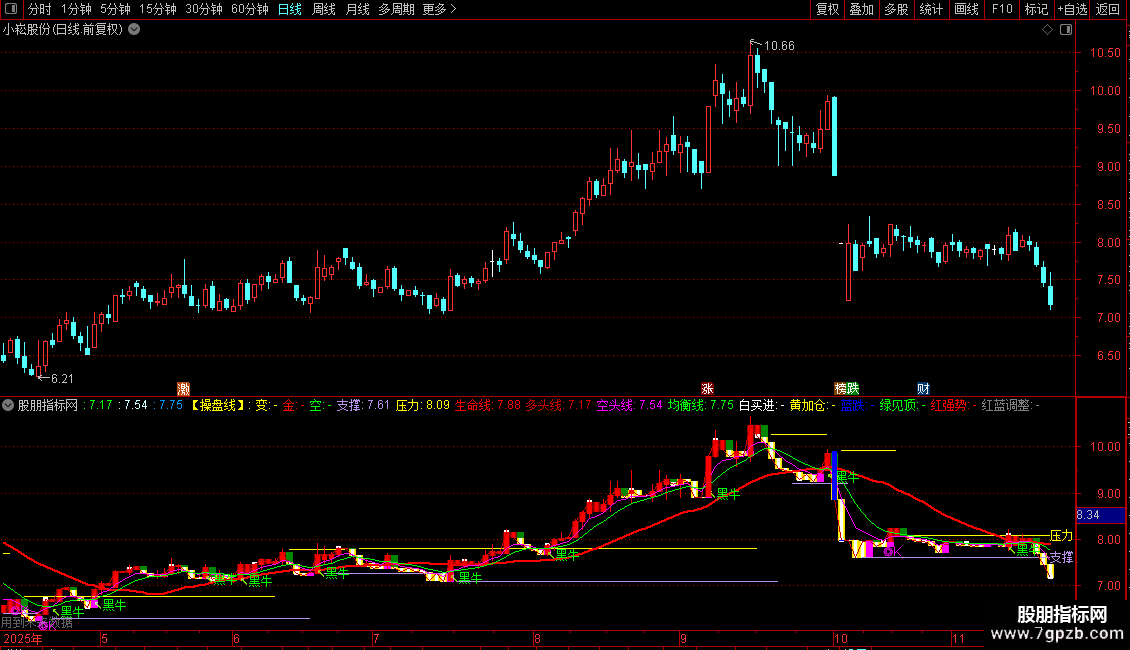Click the 复权 adjustment button
The height and width of the screenshot is (650, 1130).
coord(827,9)
